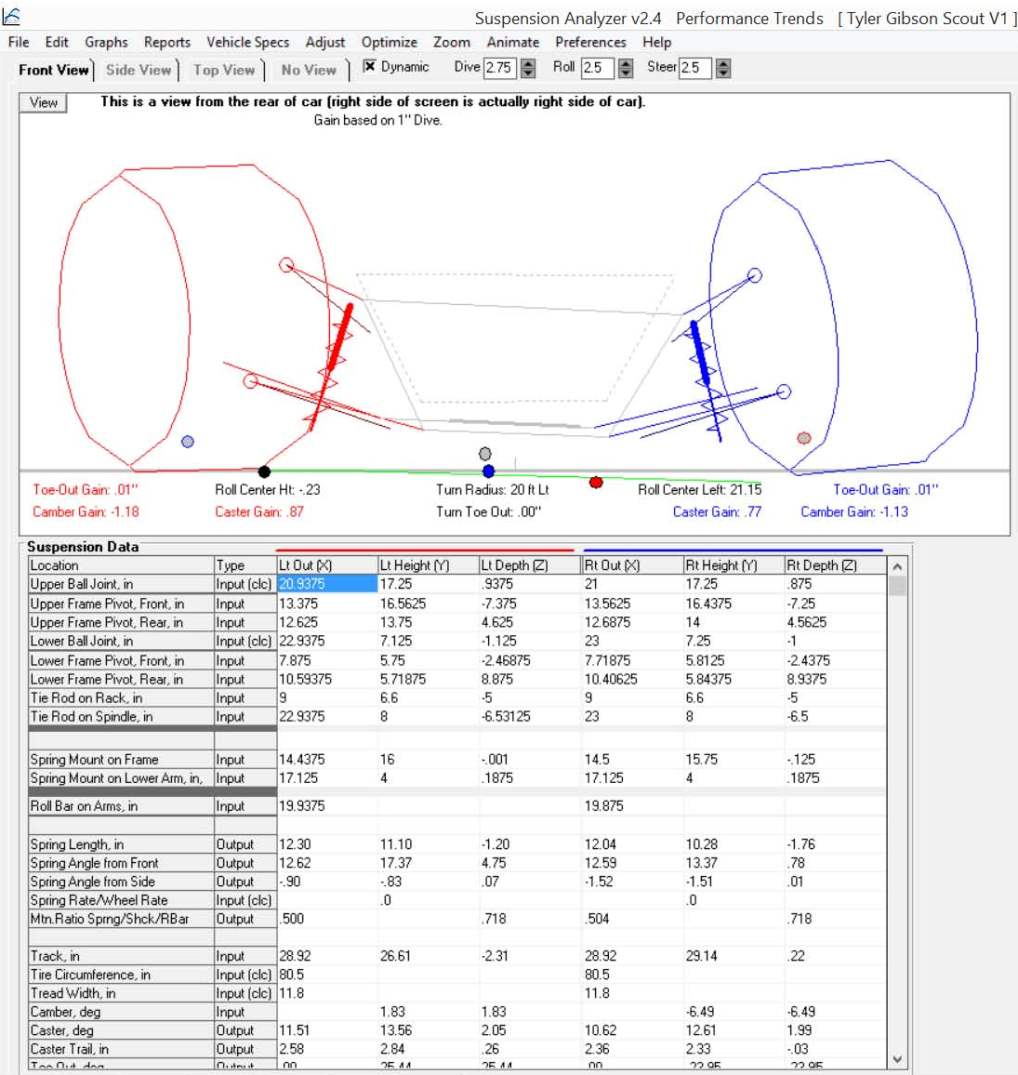Click the Suspension Analyzer app icon in title bar
Image resolution: width=1018 pixels, height=1075 pixels.
tap(12, 16)
